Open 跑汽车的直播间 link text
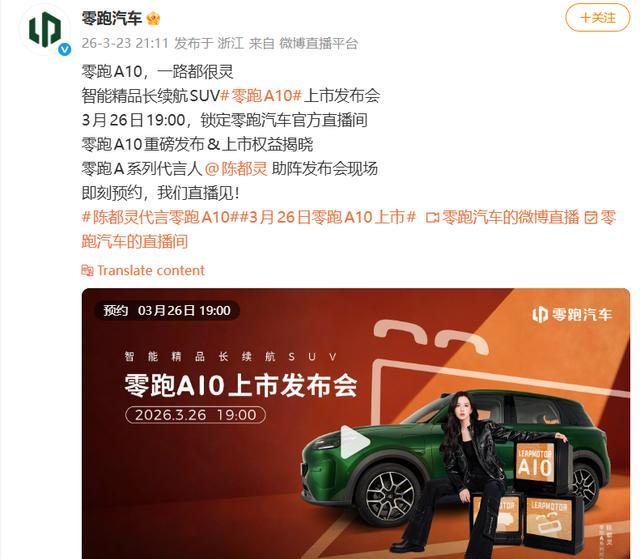This screenshot has height=559, width=640. pyautogui.click(x=135, y=242)
